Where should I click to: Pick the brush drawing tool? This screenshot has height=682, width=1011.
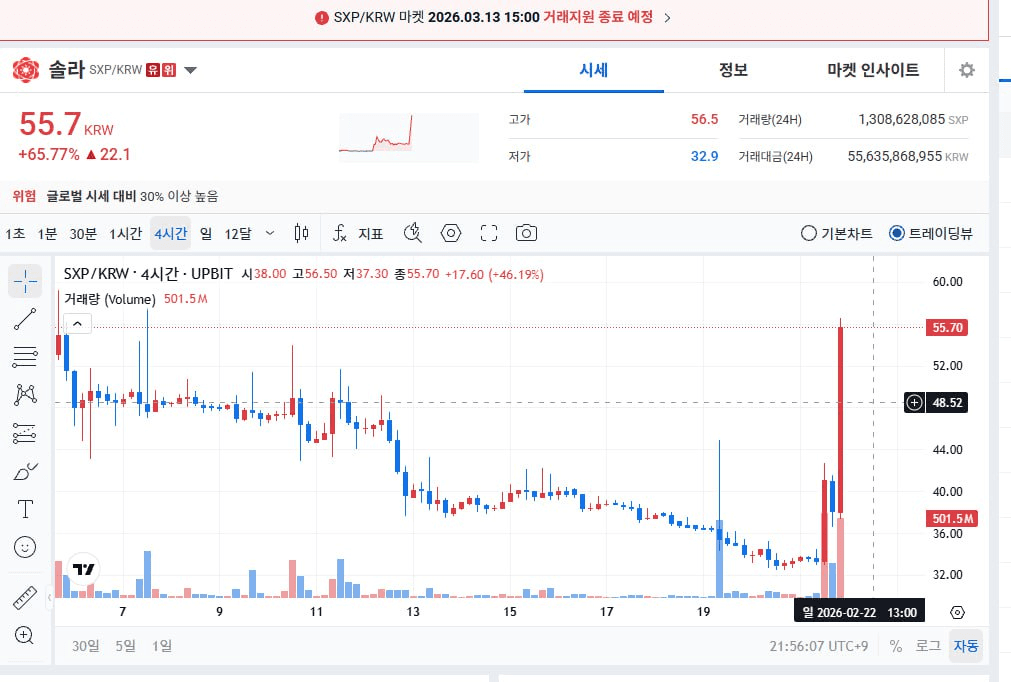(25, 471)
